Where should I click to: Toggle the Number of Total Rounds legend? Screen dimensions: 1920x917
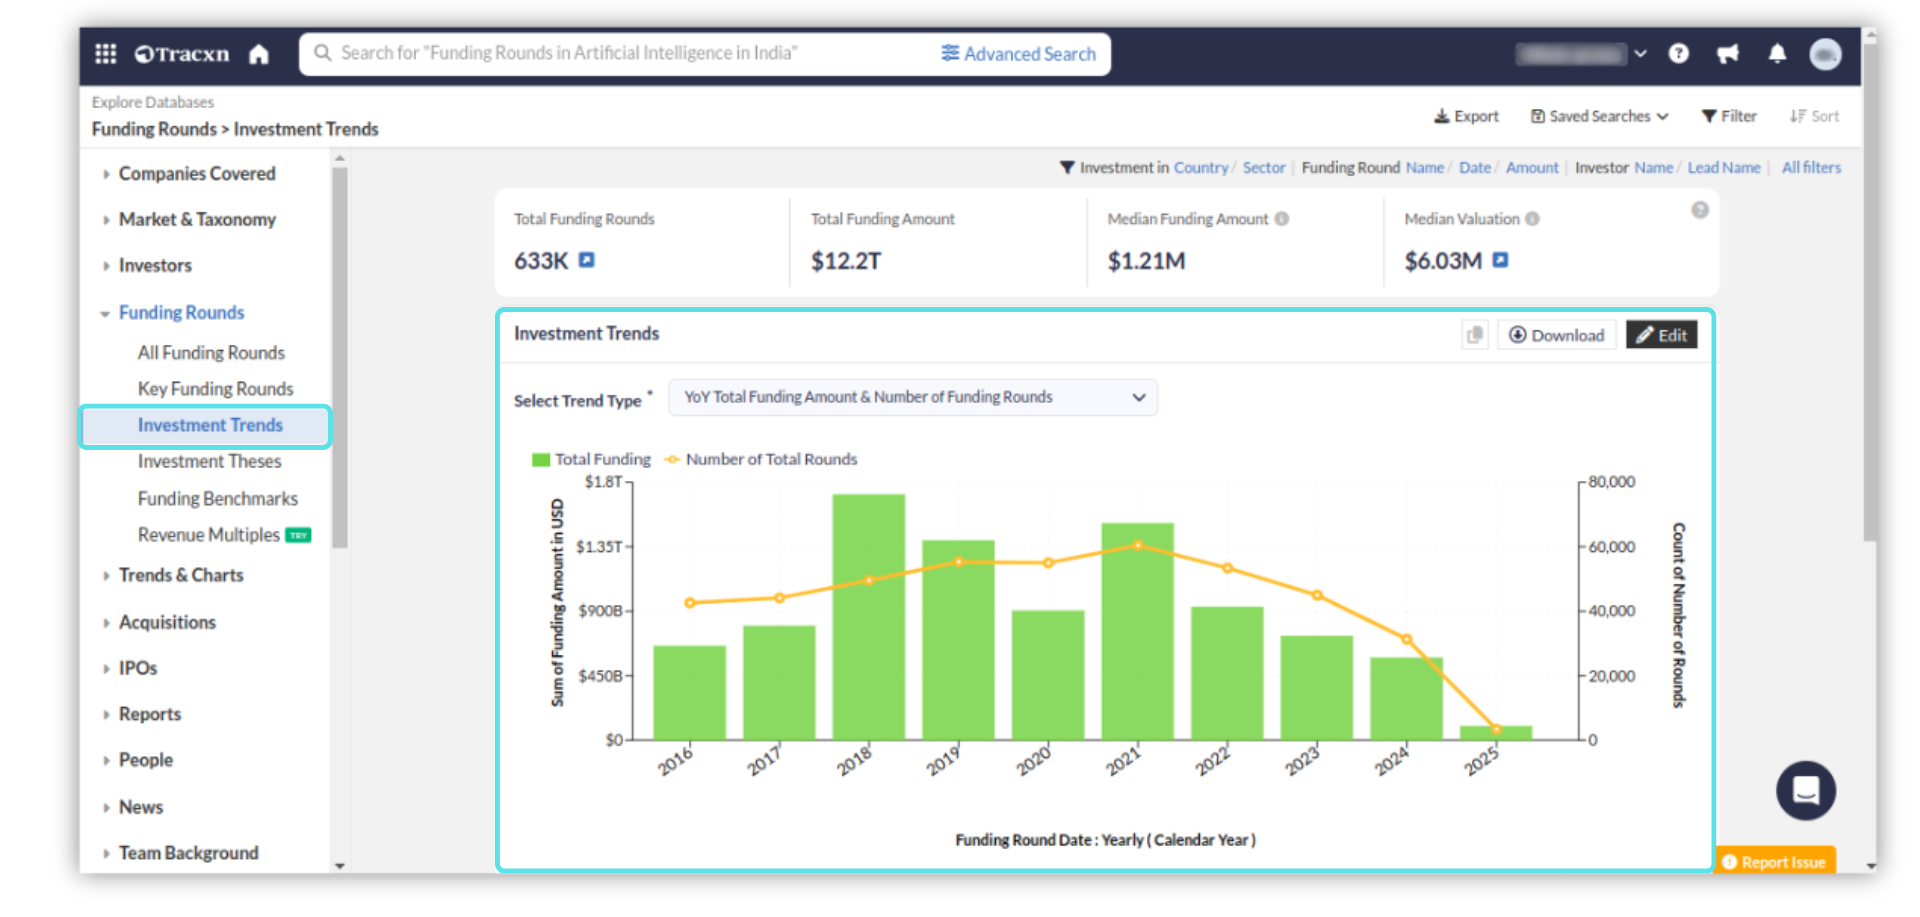point(770,459)
